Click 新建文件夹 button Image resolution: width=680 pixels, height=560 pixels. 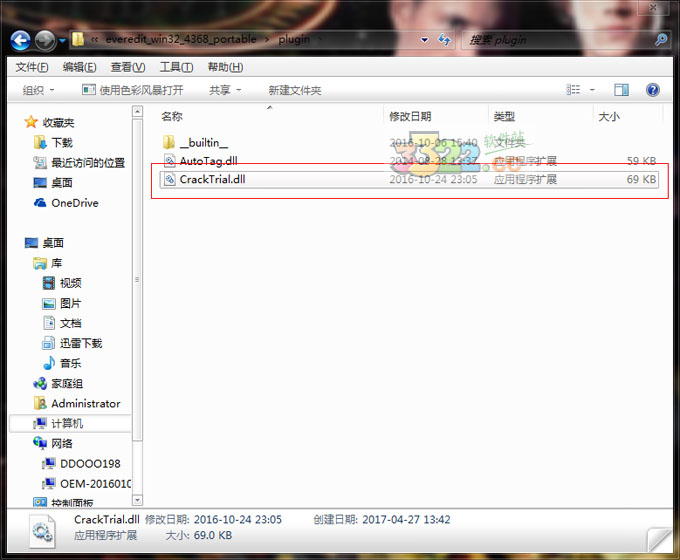(x=294, y=90)
